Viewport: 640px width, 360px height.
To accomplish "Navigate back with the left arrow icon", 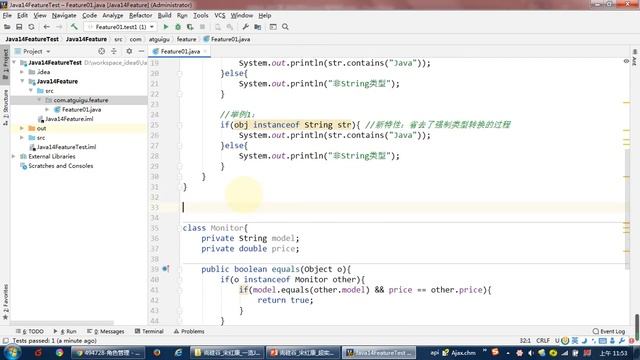I will (47, 27).
